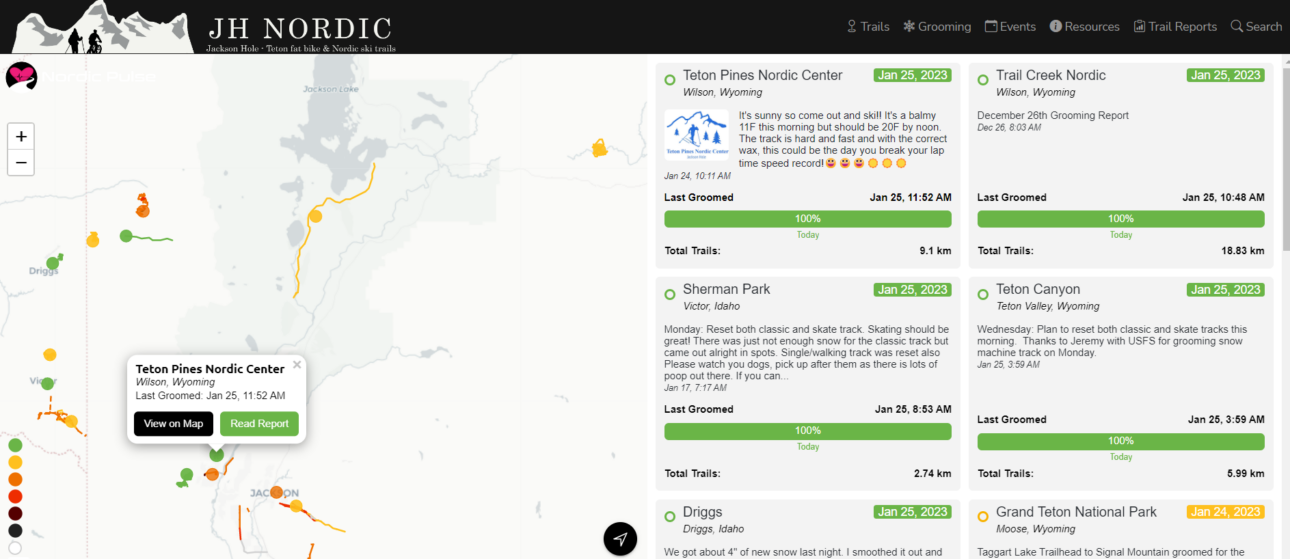This screenshot has height=559, width=1290.
Task: Go to the Events page
Action: pos(1010,26)
